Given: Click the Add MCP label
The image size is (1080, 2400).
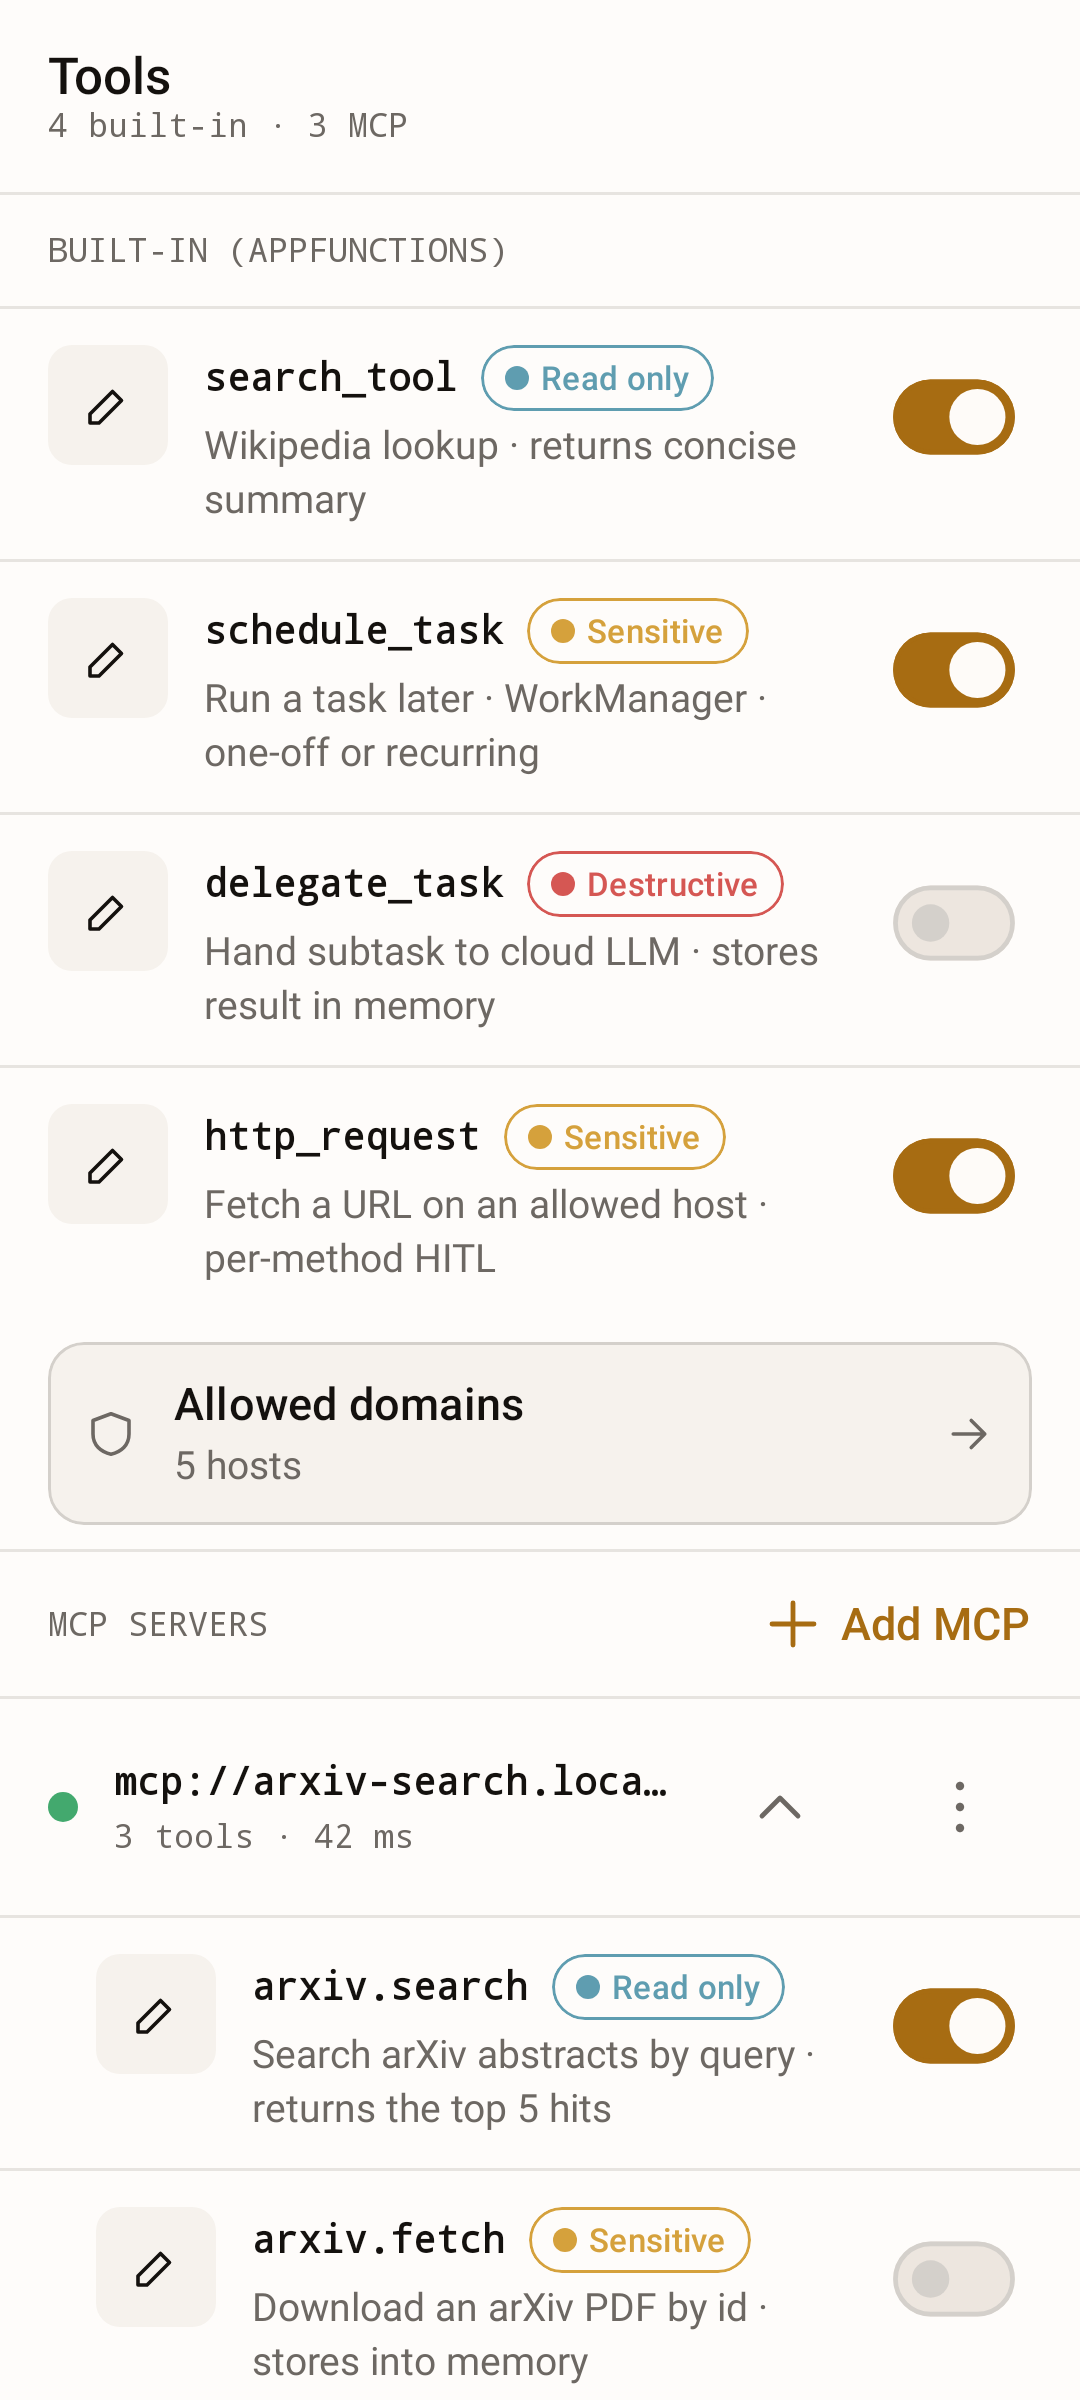Looking at the screenshot, I should tap(935, 1624).
